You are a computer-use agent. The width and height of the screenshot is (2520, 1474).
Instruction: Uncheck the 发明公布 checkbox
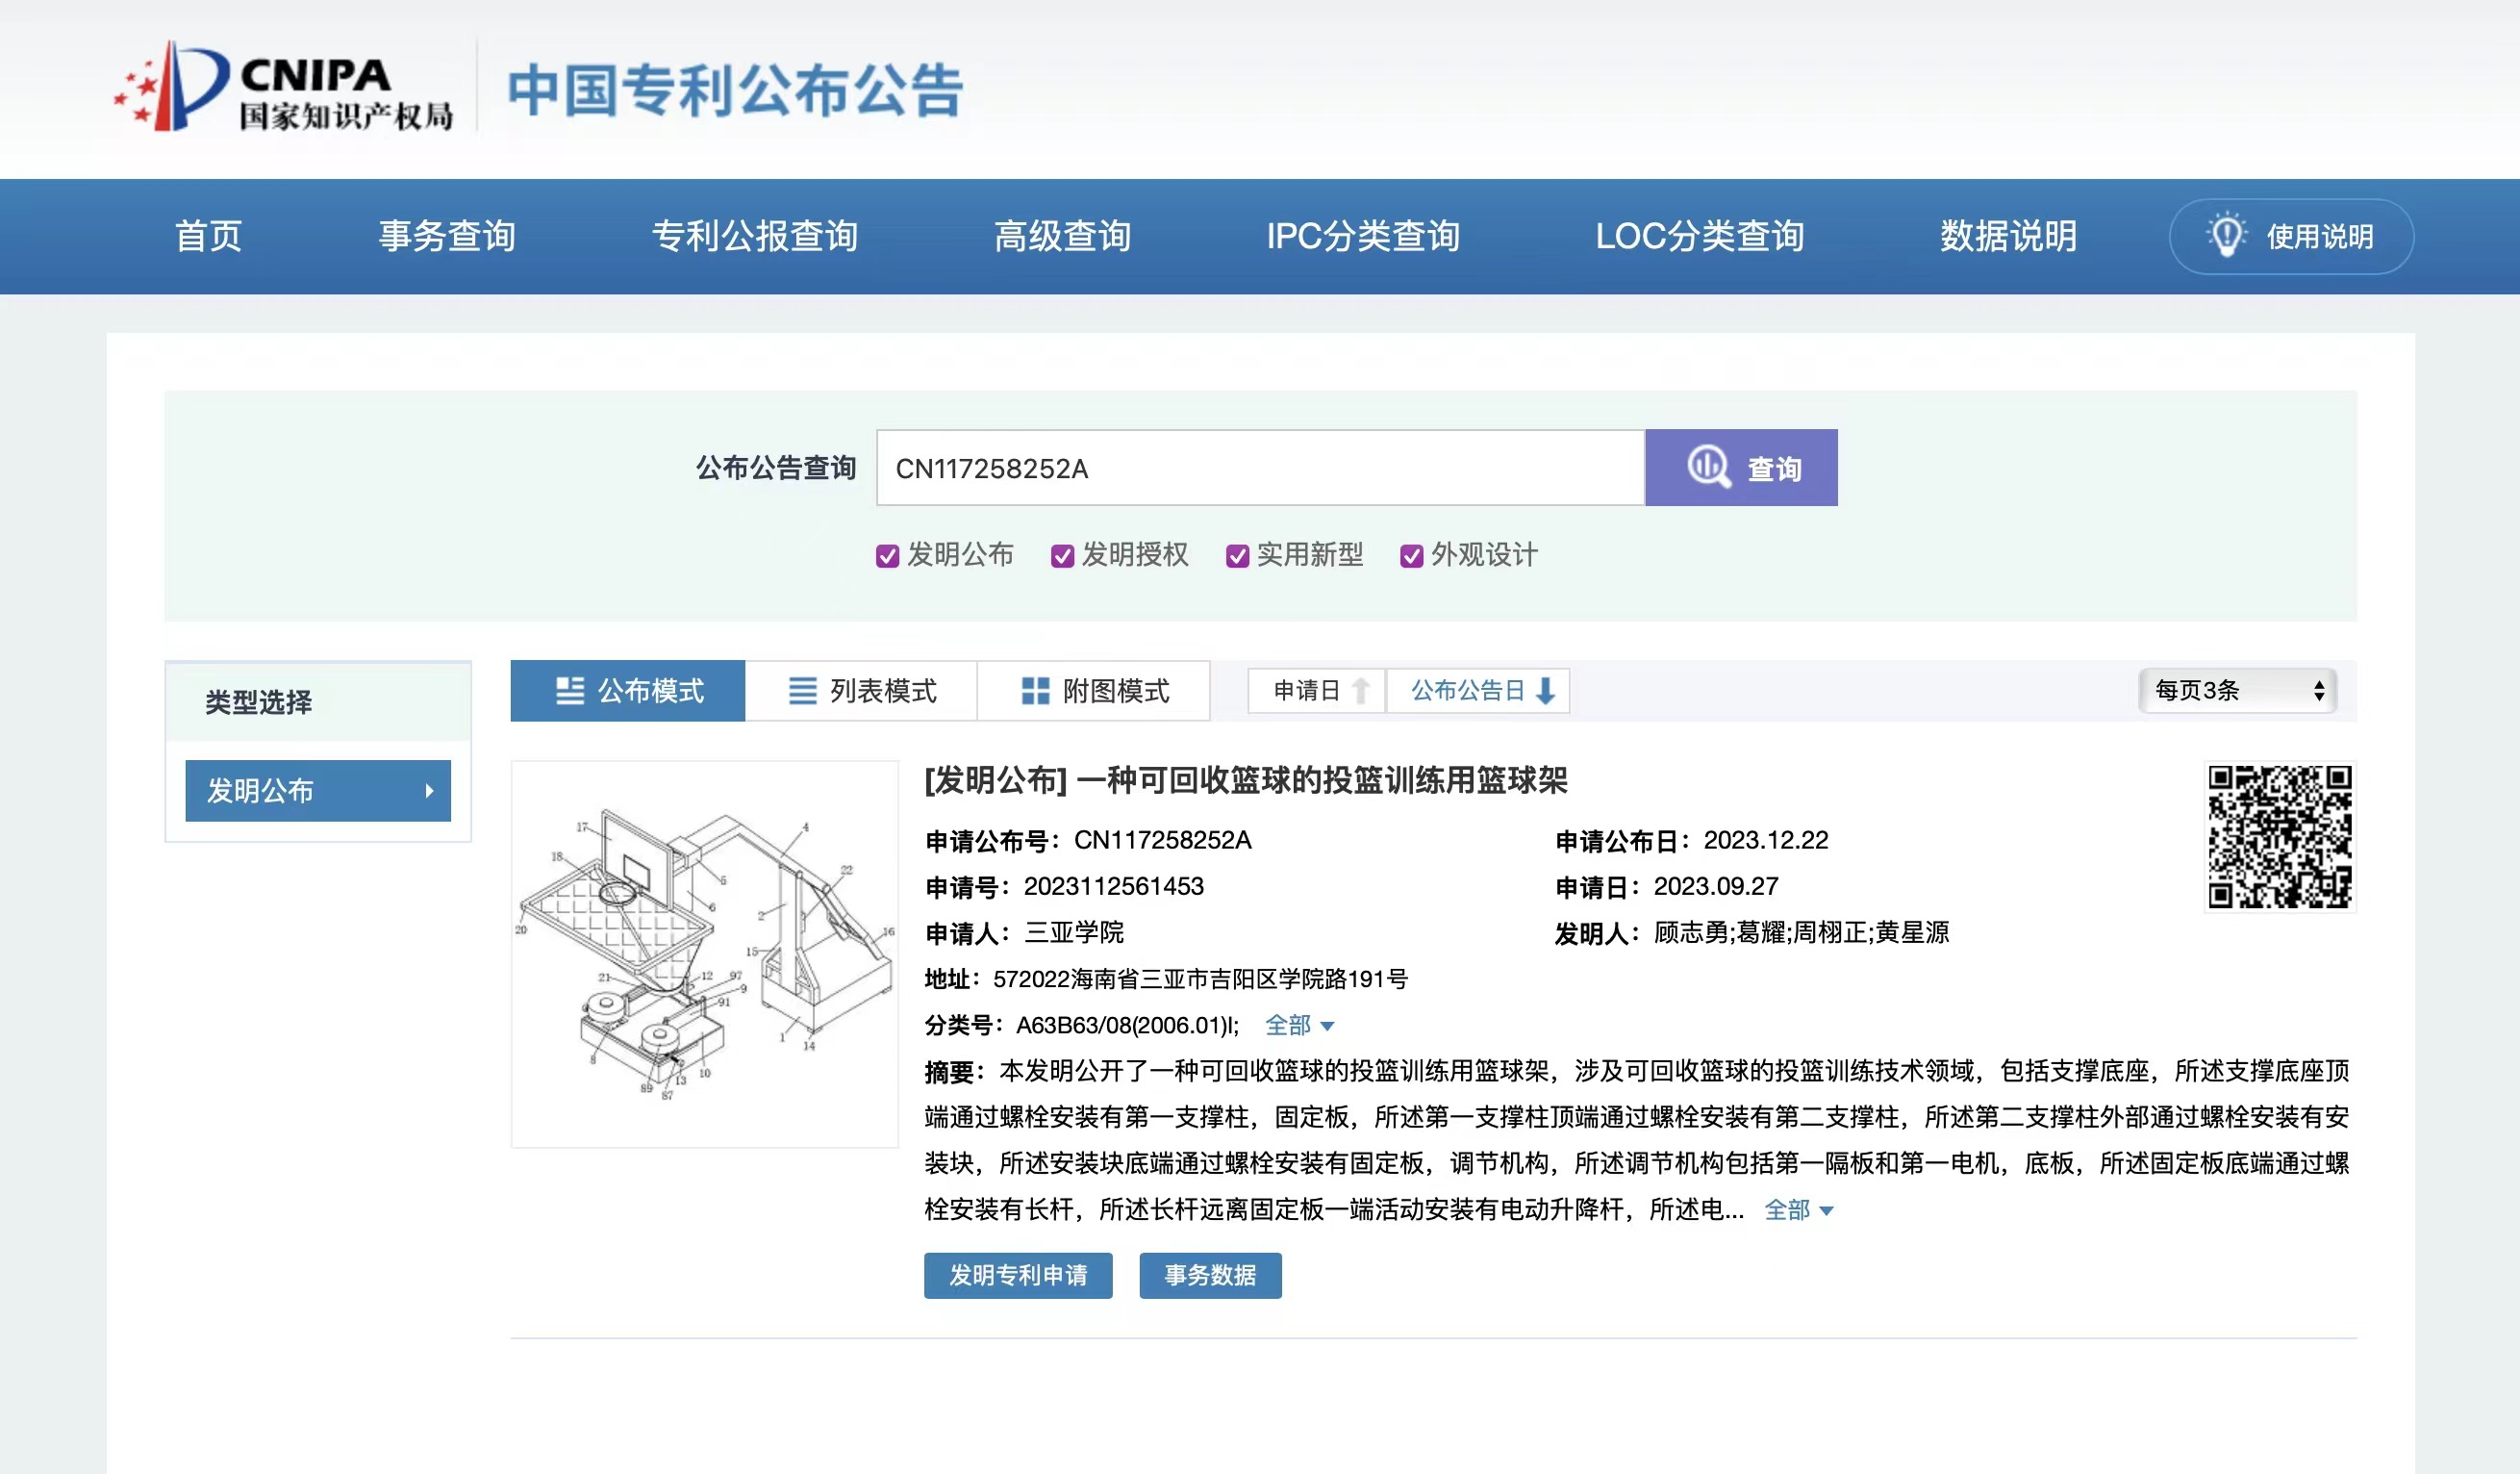[887, 556]
